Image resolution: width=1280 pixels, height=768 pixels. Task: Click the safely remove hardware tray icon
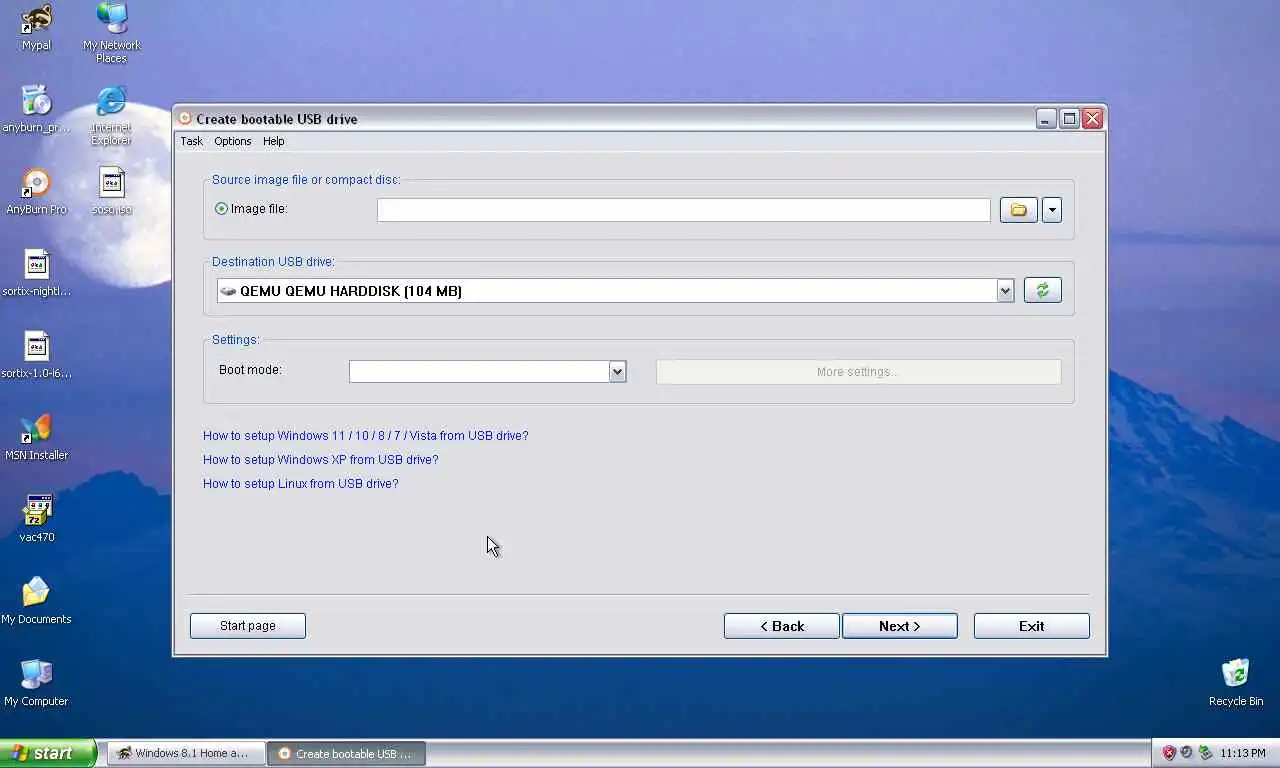[1205, 753]
